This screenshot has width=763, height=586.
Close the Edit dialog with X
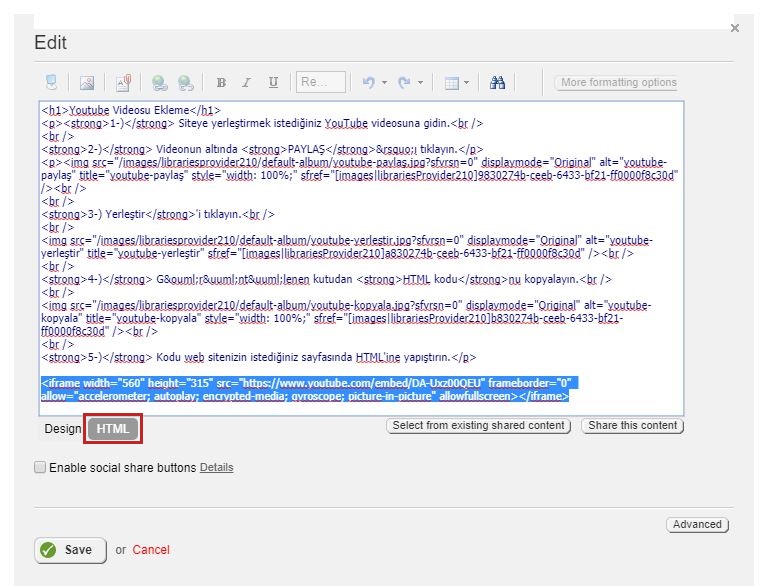[735, 28]
